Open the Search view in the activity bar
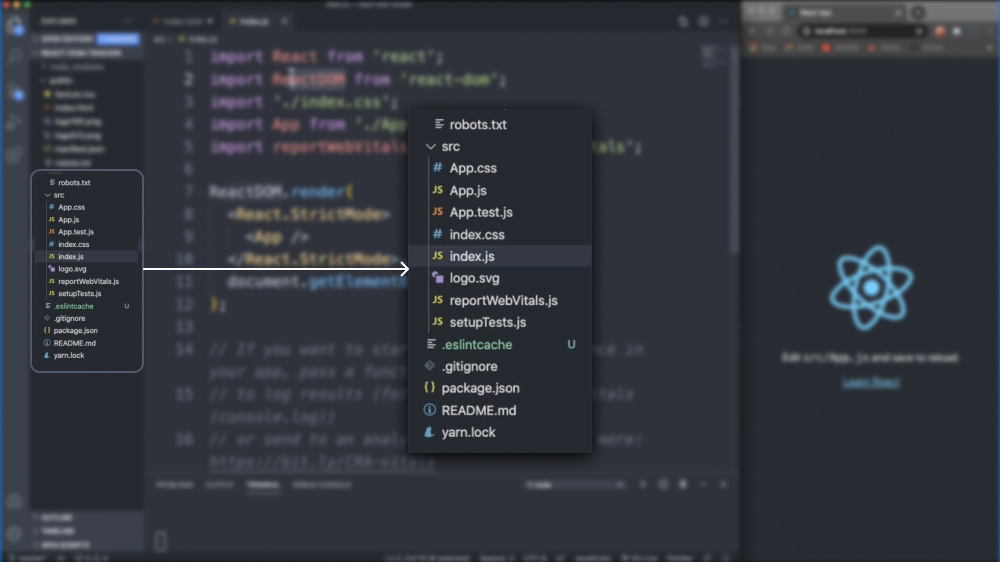The height and width of the screenshot is (562, 1000). (x=14, y=58)
